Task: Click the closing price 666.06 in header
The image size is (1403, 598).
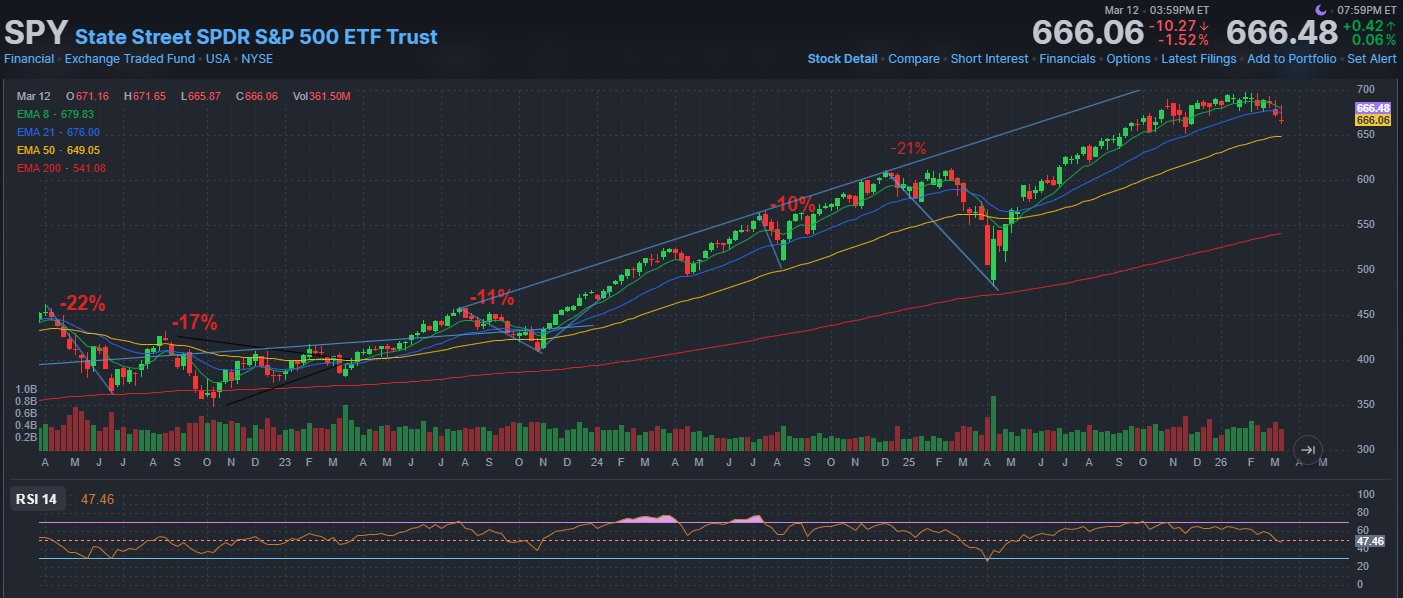Action: coord(1088,32)
